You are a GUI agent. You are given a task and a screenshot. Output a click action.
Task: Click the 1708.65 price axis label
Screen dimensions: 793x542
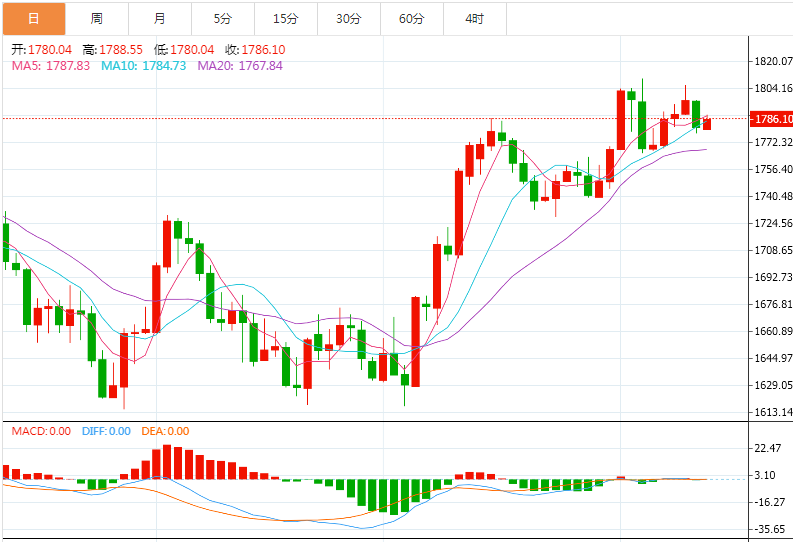pos(773,250)
